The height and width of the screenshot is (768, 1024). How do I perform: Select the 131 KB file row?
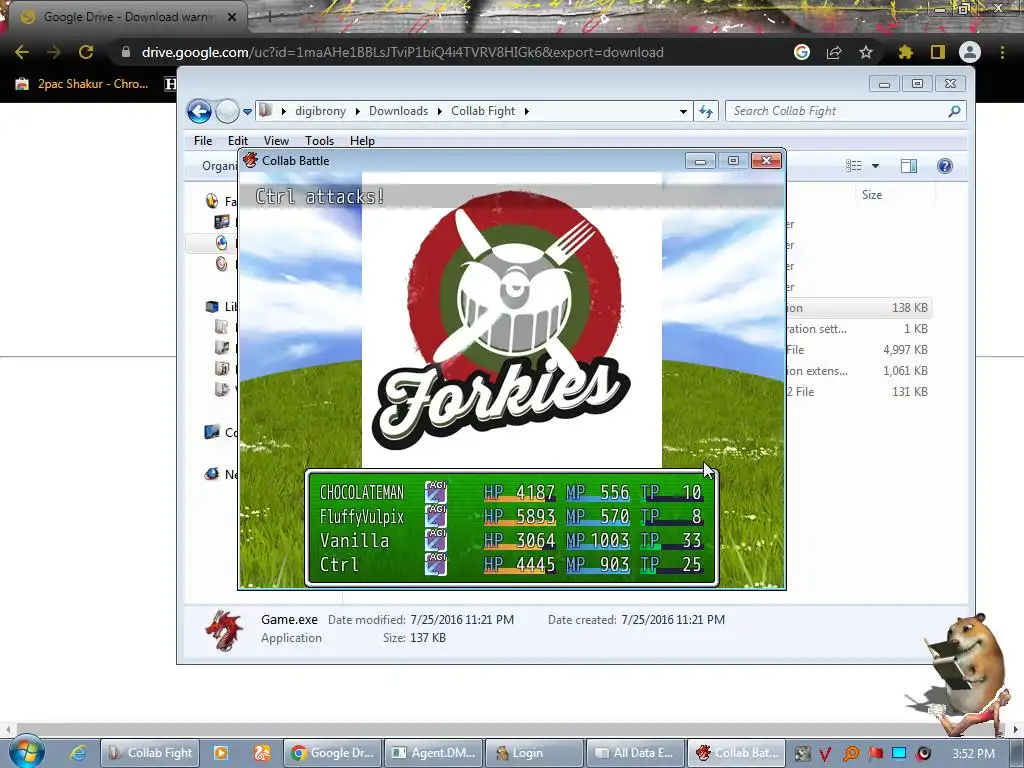pos(857,391)
